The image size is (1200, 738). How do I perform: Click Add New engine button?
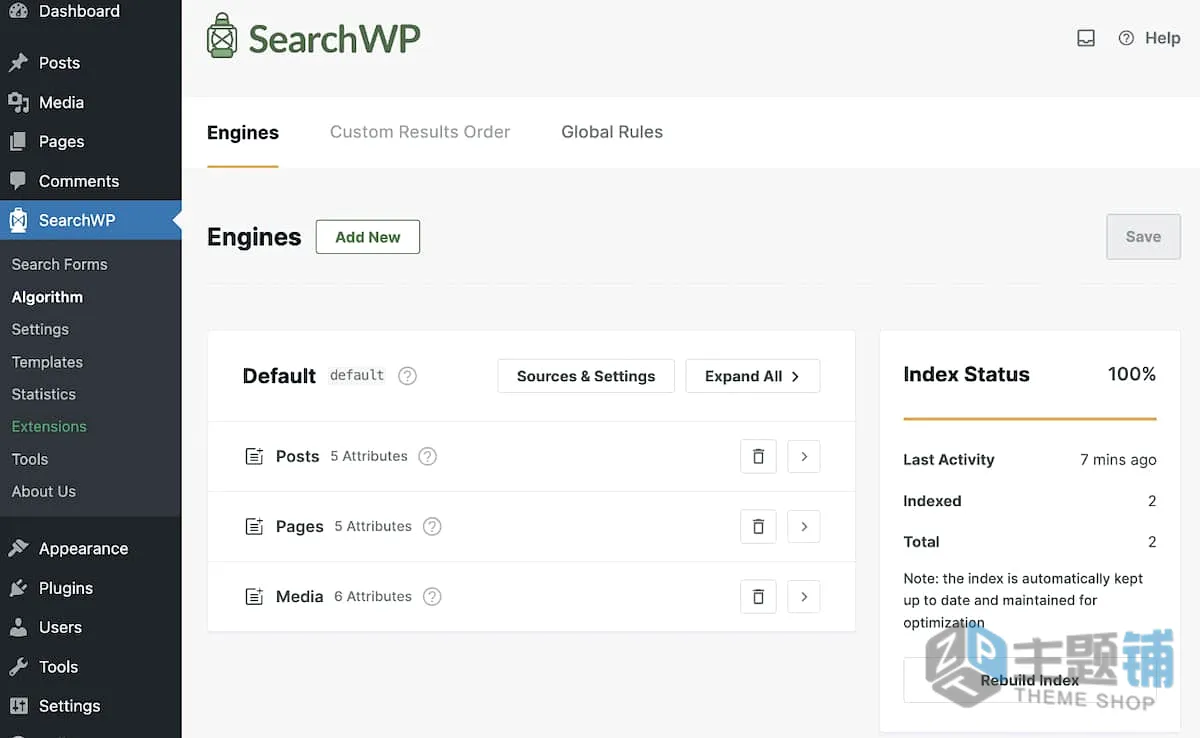tap(368, 237)
